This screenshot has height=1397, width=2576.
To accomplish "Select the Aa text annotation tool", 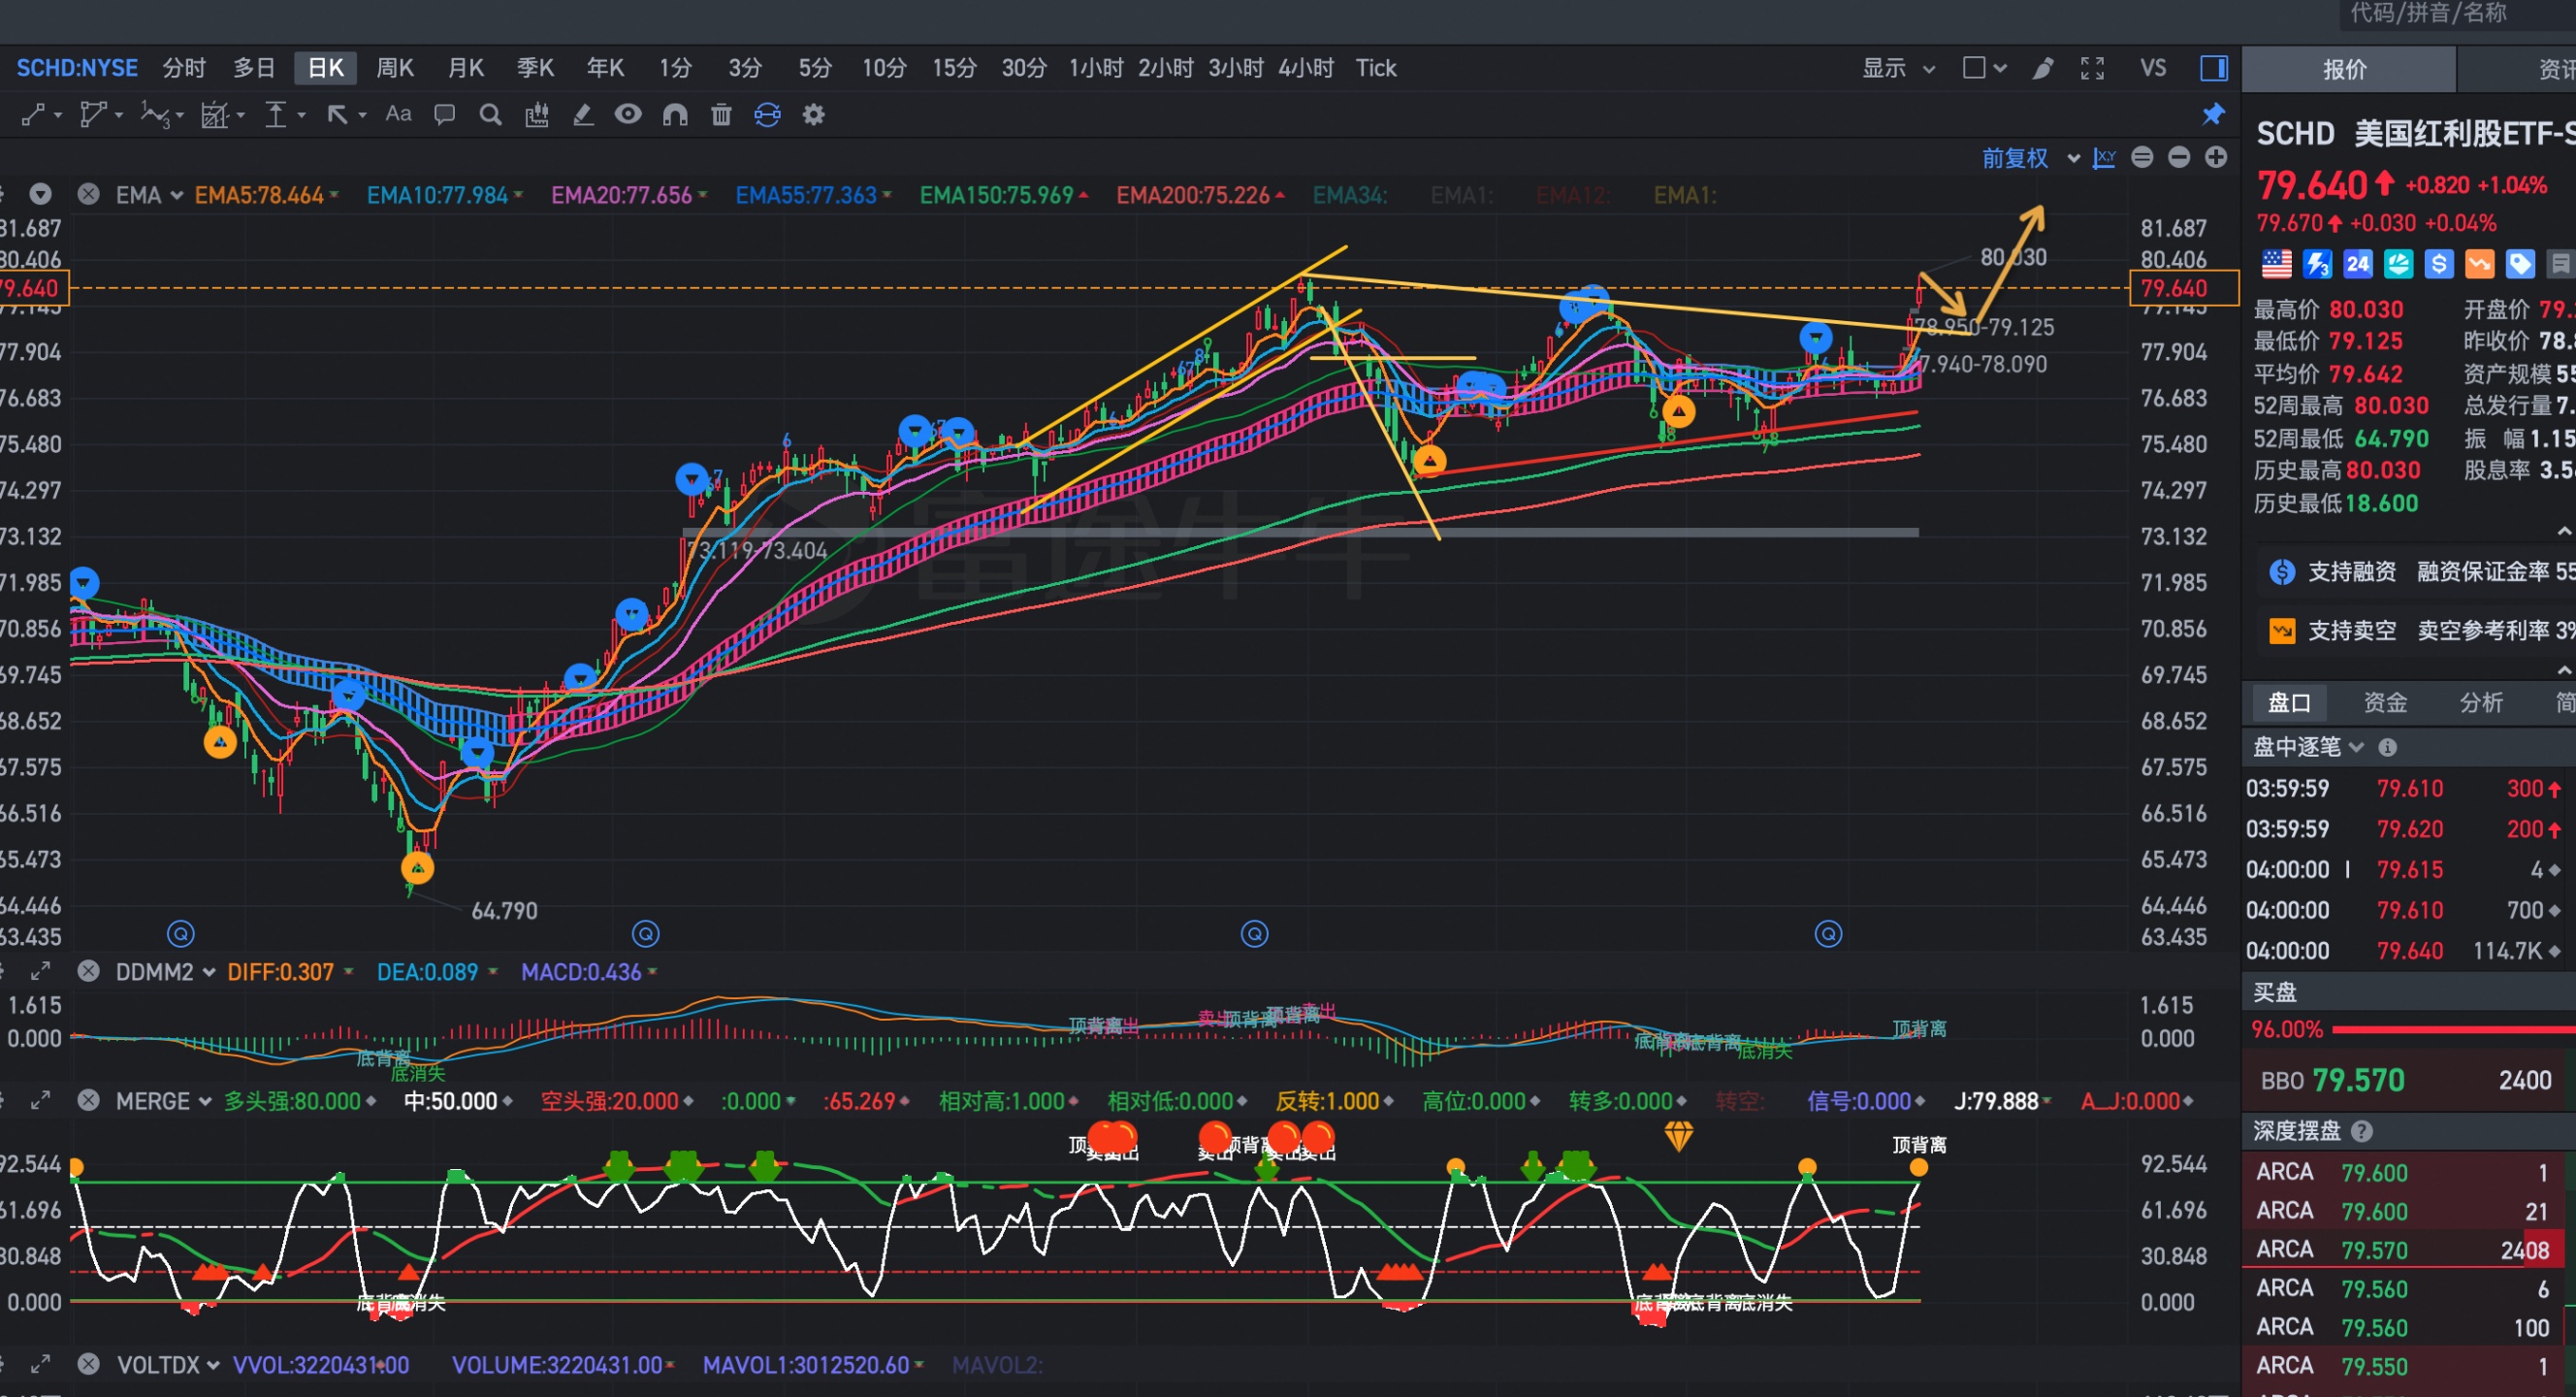I will point(398,114).
